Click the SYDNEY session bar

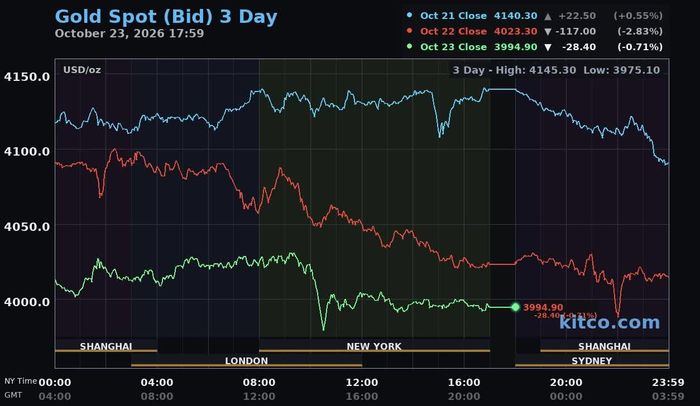(x=592, y=360)
